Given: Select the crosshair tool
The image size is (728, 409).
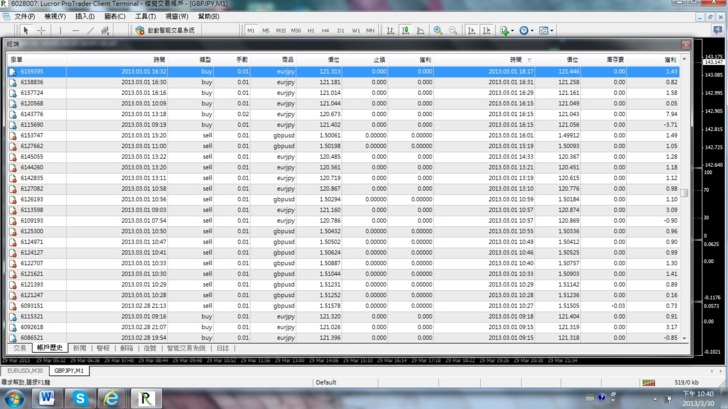Looking at the screenshot, I should point(41,31).
